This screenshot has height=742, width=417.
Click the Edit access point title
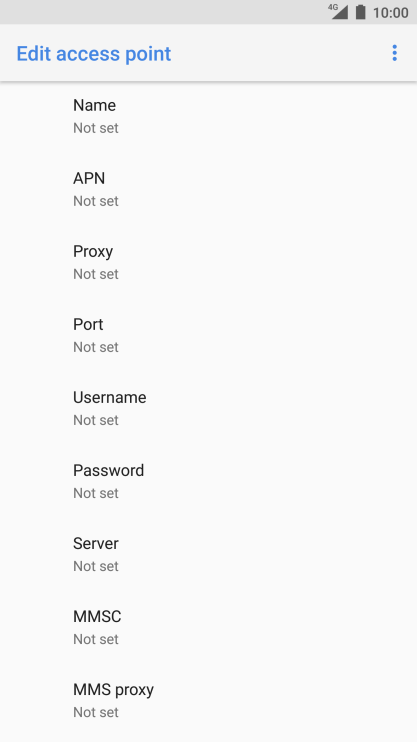[x=94, y=53]
